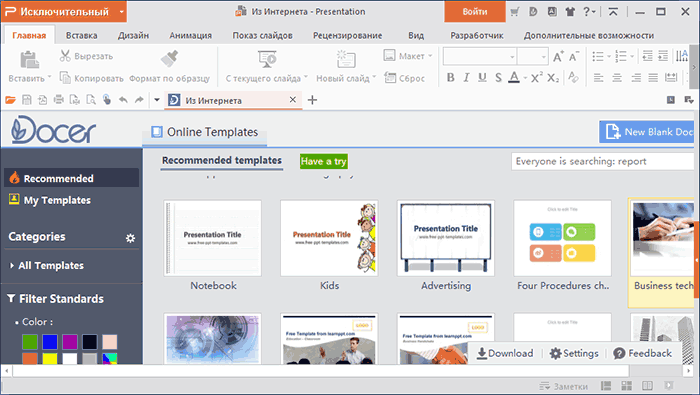Click the New Blank Document button

click(647, 132)
